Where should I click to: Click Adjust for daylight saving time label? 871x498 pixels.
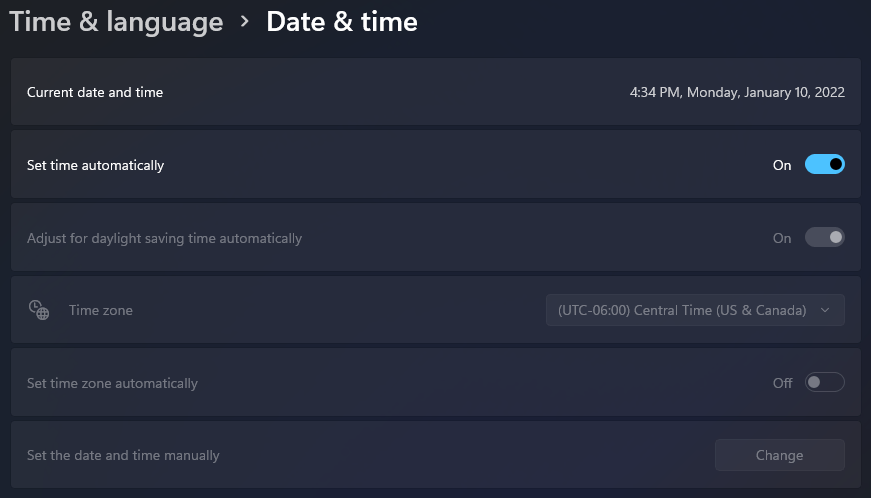tap(164, 238)
